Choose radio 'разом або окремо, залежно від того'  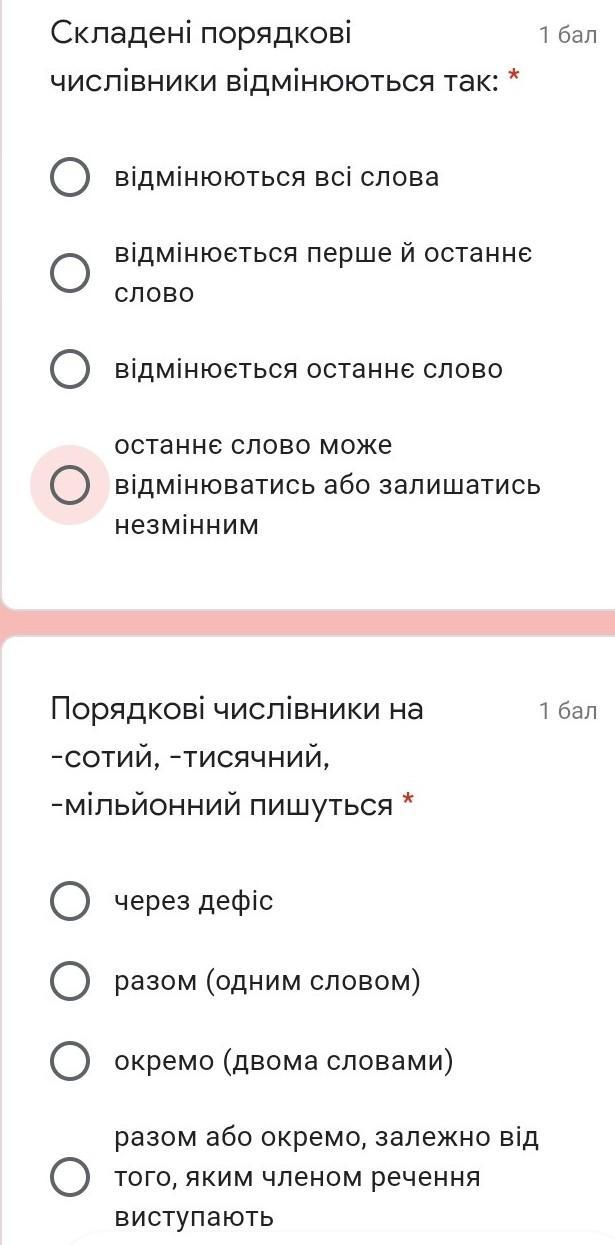[69, 1177]
